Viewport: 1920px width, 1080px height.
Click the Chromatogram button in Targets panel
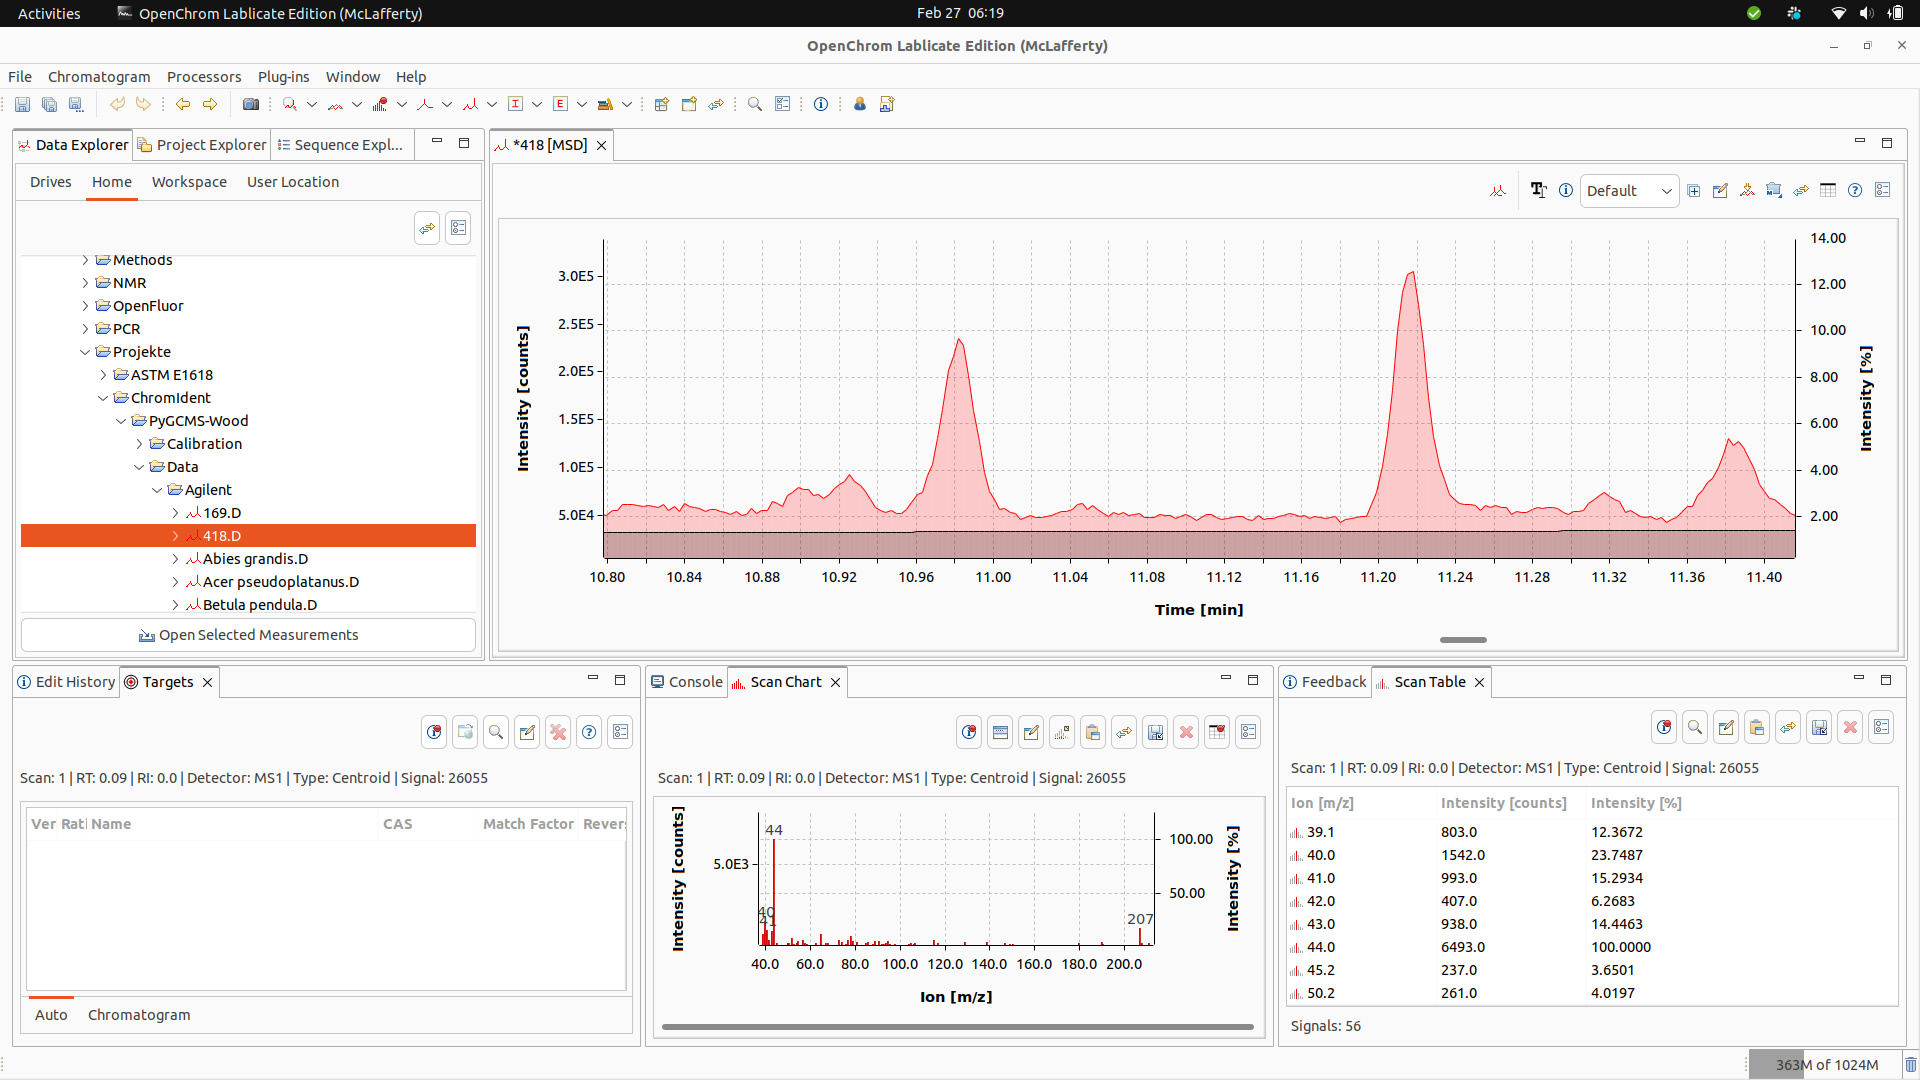click(x=139, y=1014)
